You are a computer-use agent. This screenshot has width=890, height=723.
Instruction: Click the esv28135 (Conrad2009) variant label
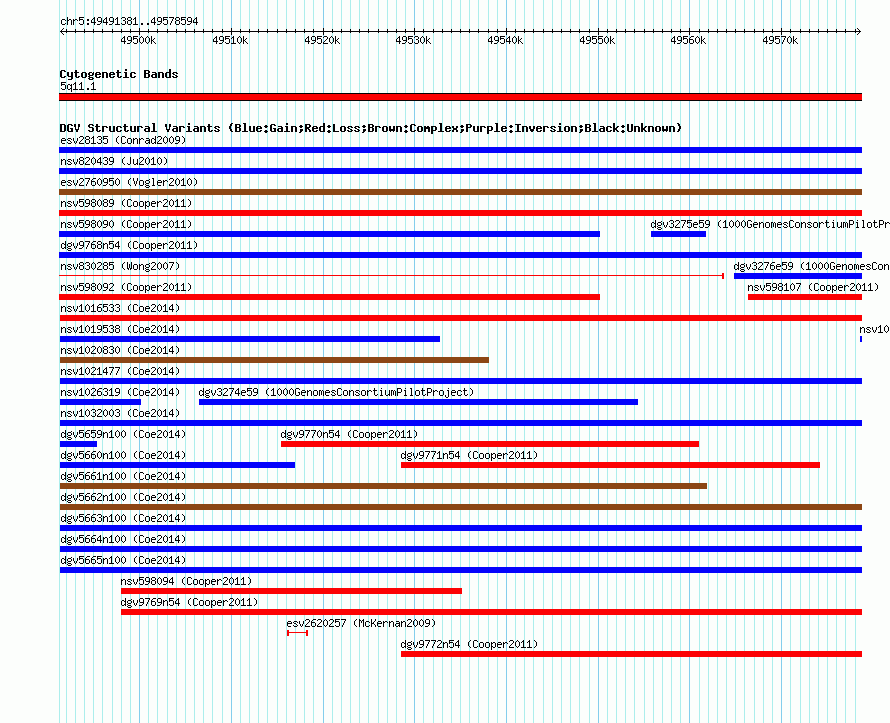(x=123, y=140)
